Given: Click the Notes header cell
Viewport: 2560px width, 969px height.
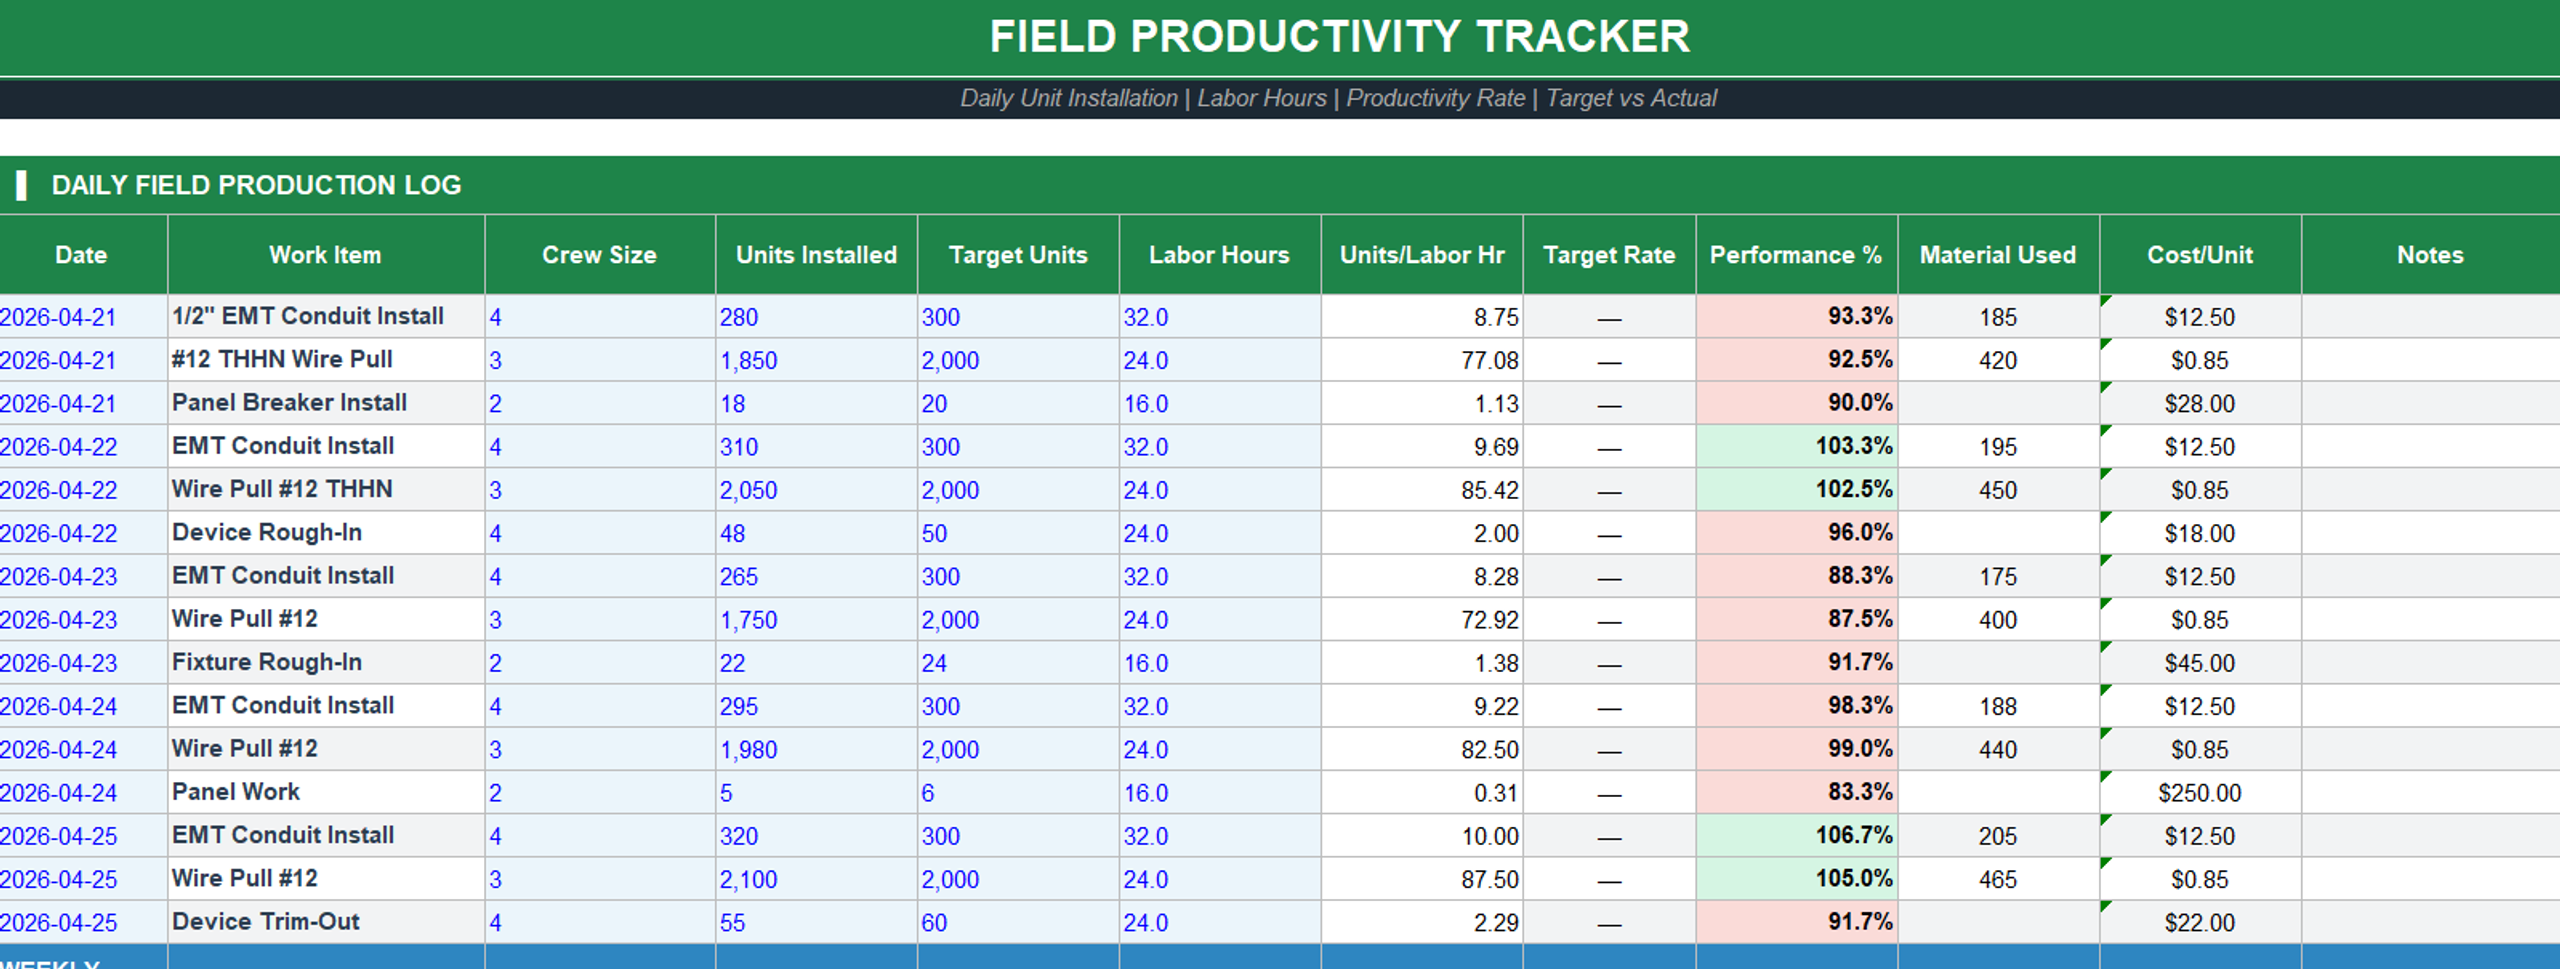Looking at the screenshot, I should click(x=2431, y=255).
